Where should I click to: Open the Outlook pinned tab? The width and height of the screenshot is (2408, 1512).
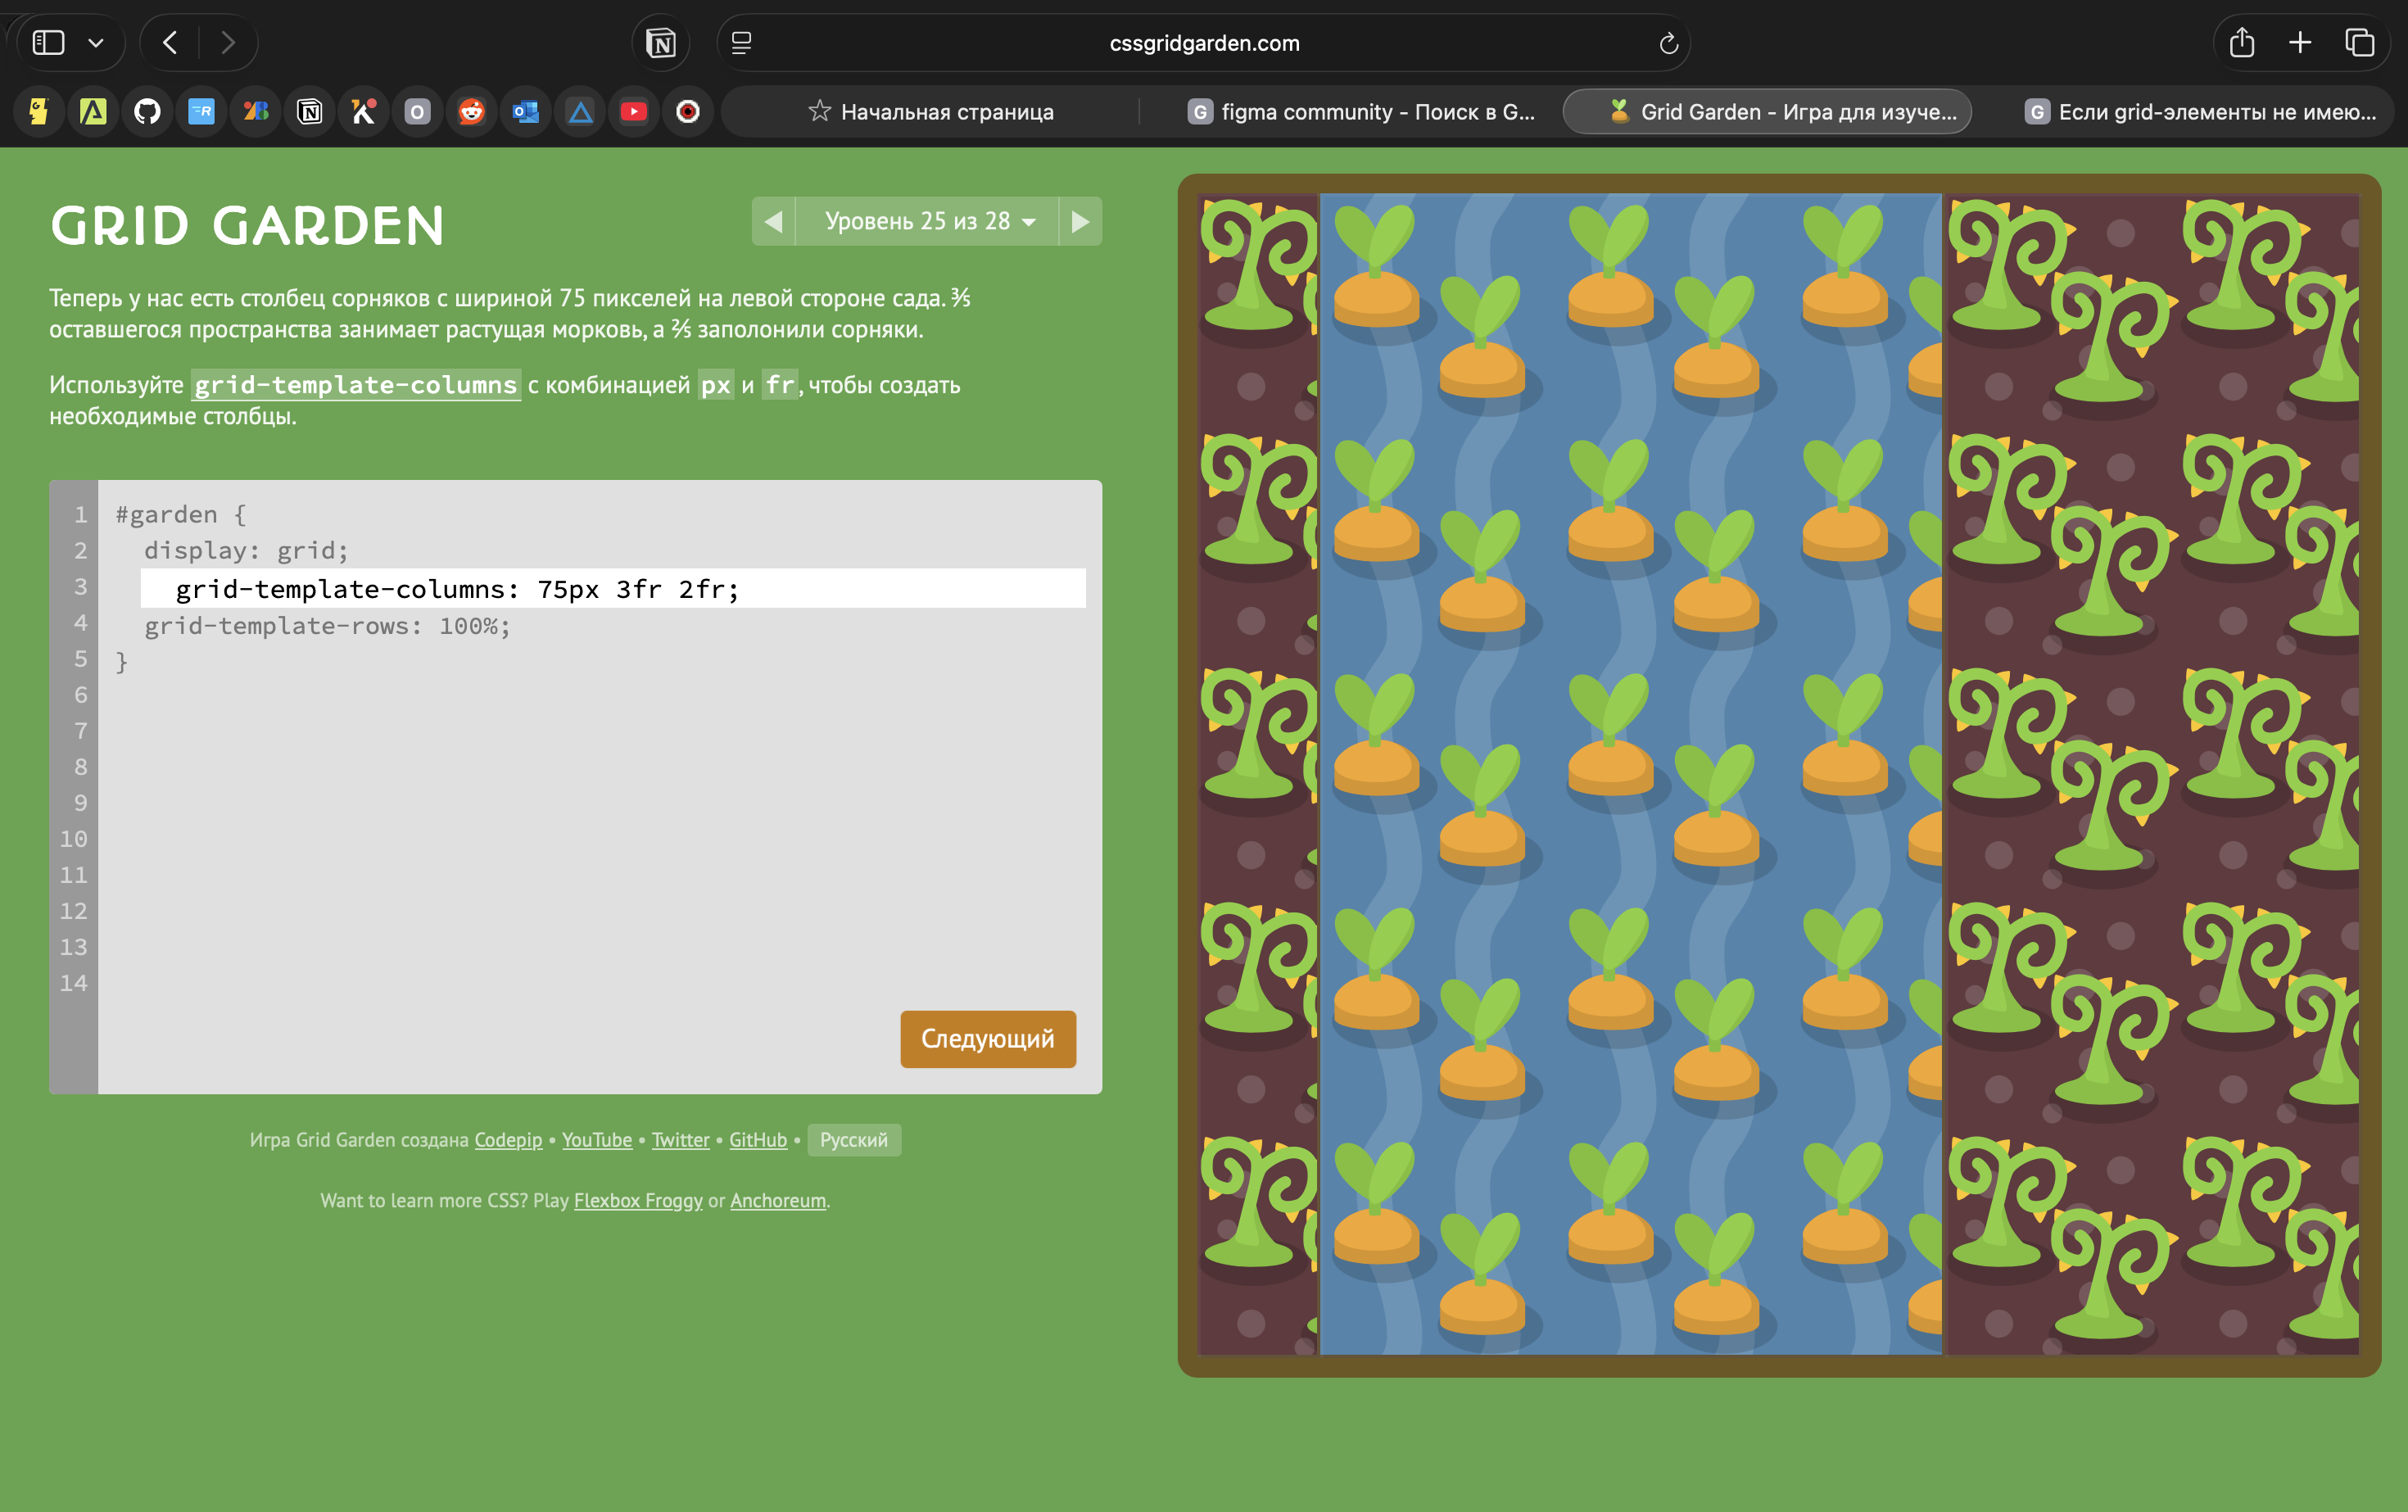point(526,112)
